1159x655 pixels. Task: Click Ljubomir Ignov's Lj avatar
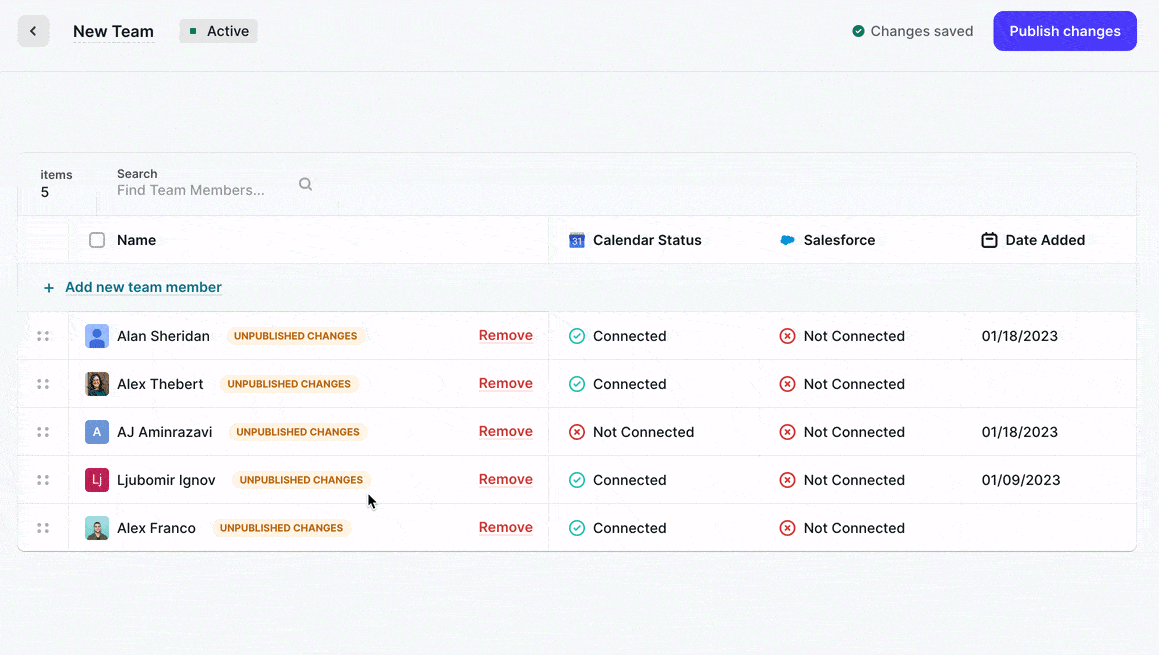click(97, 480)
